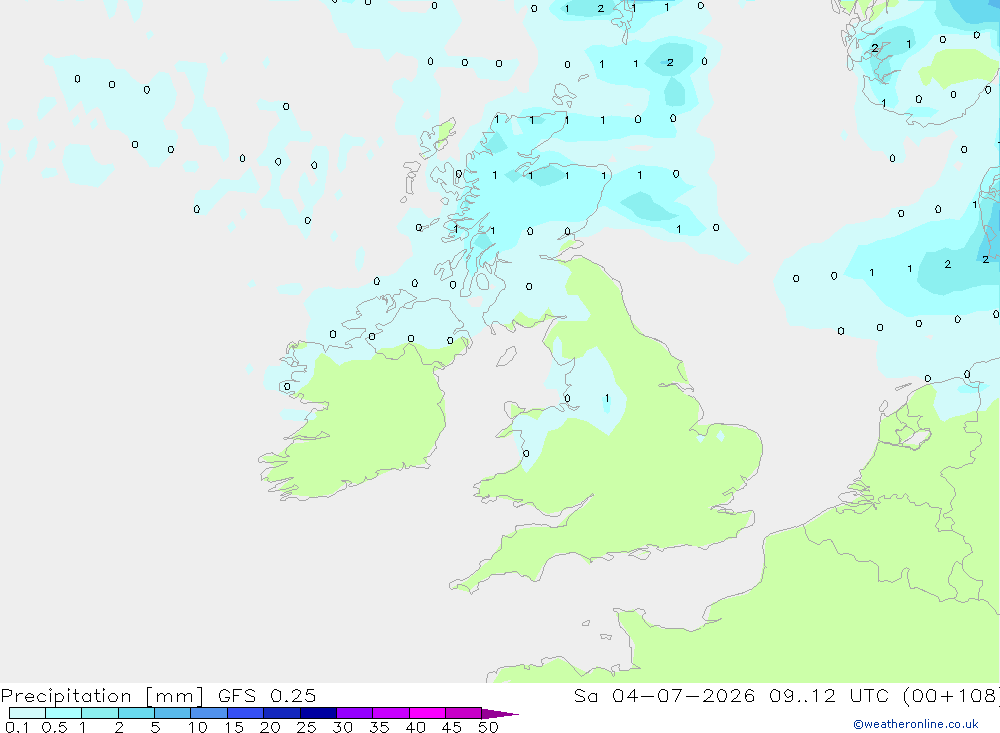Click the '0.1' legend scale label

coord(17,727)
